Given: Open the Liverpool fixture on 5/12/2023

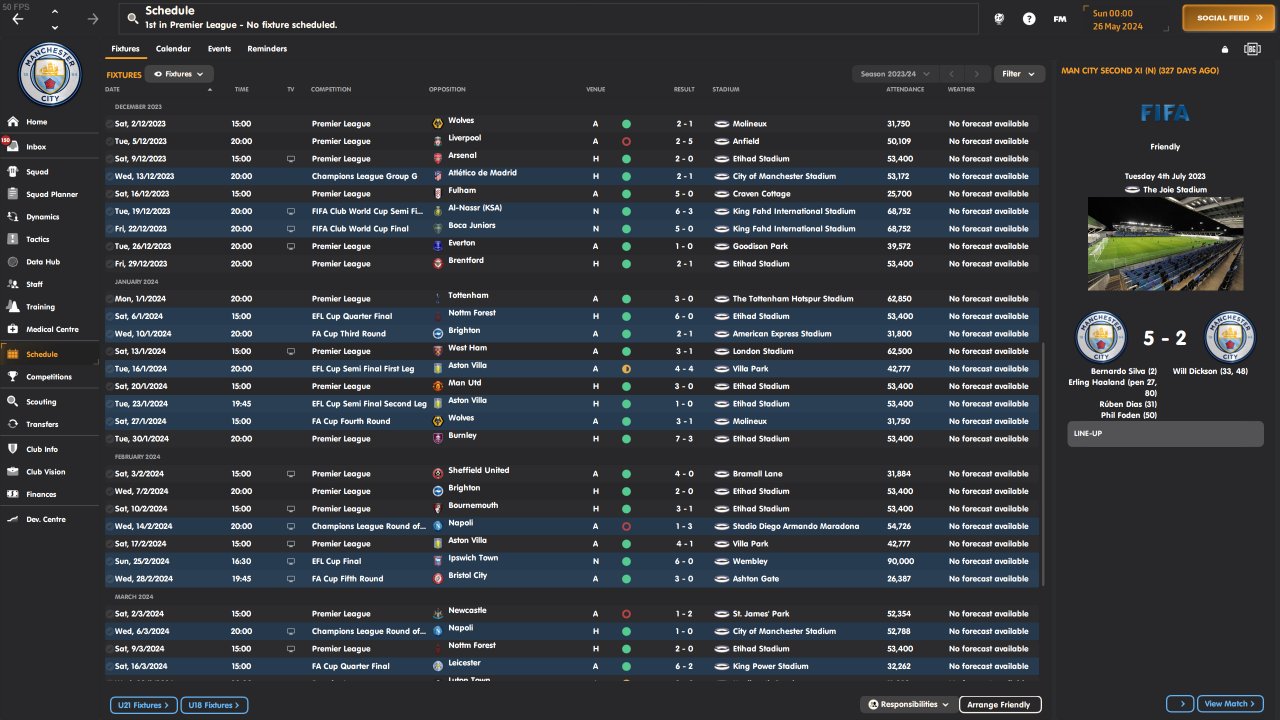Looking at the screenshot, I should point(572,141).
